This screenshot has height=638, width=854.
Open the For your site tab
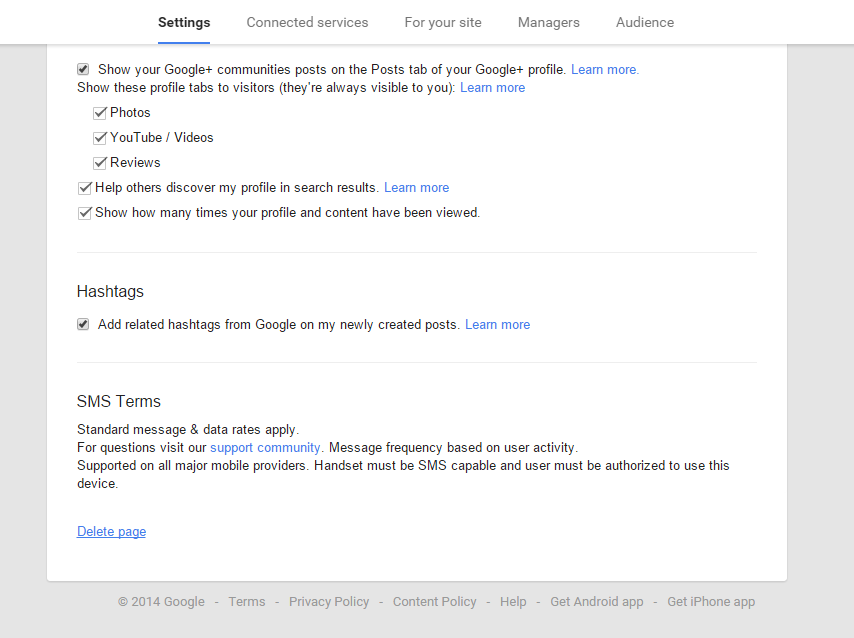[443, 22]
